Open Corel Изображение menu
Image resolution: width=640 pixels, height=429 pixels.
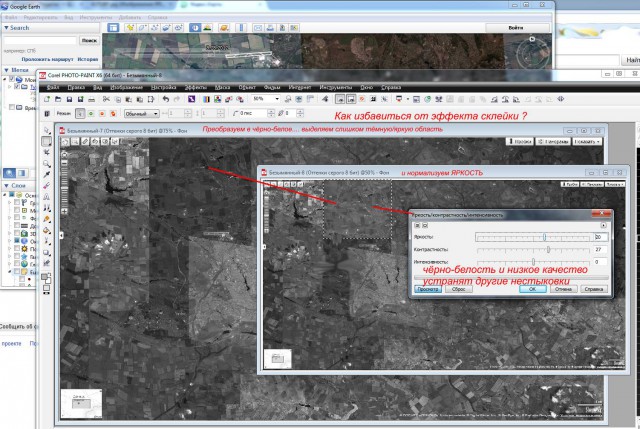127,87
